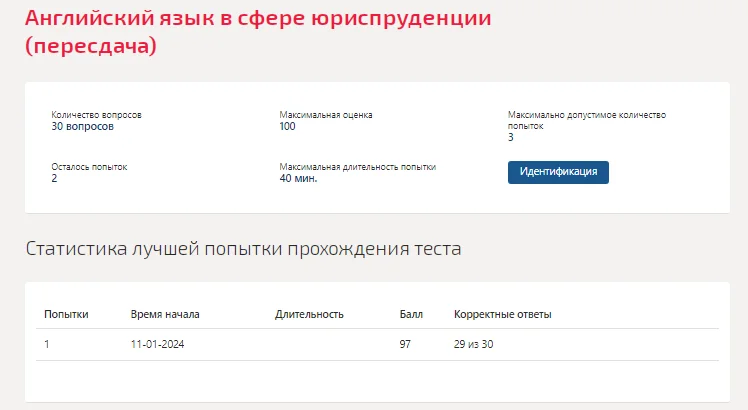Click the 29 из 30 correct answers cell
Viewport: 748px width, 410px height.
click(x=473, y=344)
